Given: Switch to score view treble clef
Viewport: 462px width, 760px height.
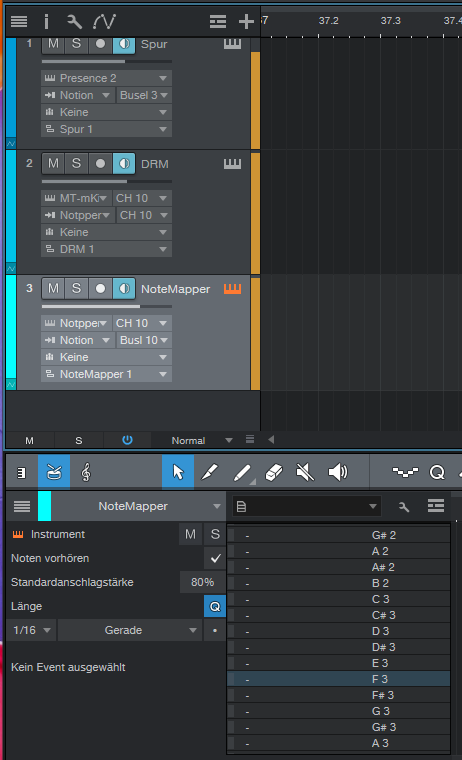Looking at the screenshot, I should click(86, 472).
